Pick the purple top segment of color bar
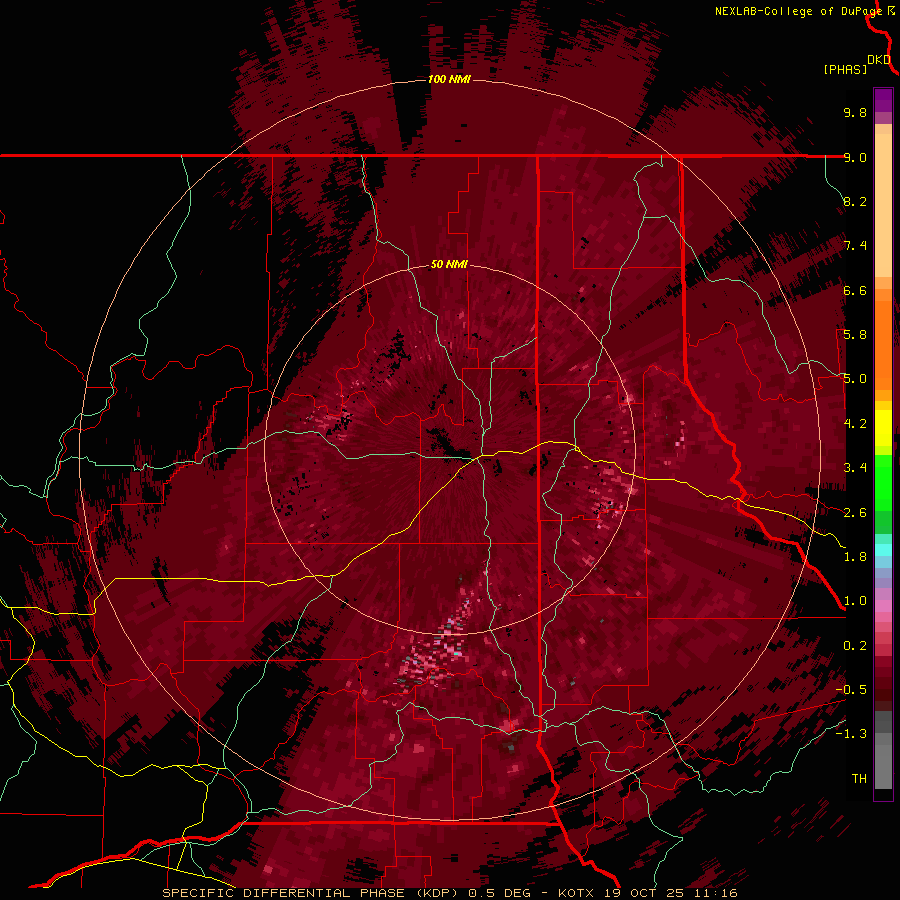The image size is (900, 900). coord(883,100)
